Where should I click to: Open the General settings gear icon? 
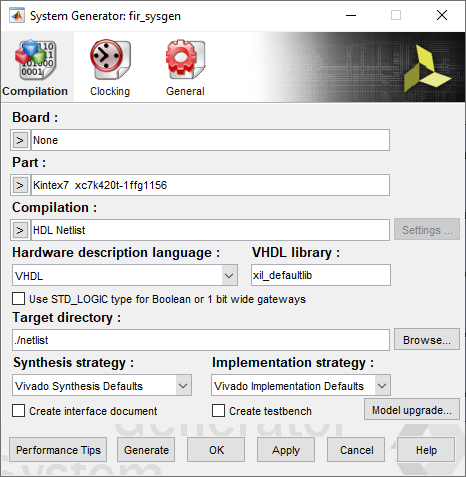[185, 59]
